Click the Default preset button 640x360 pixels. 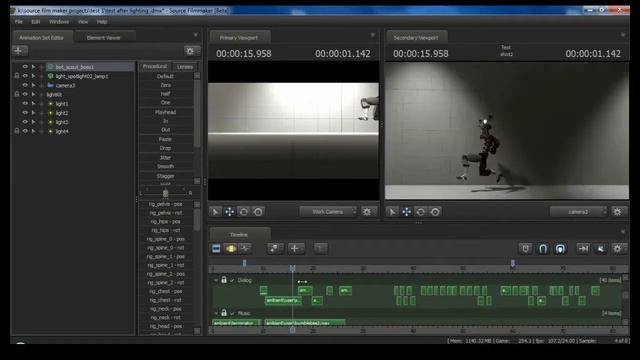click(x=165, y=76)
